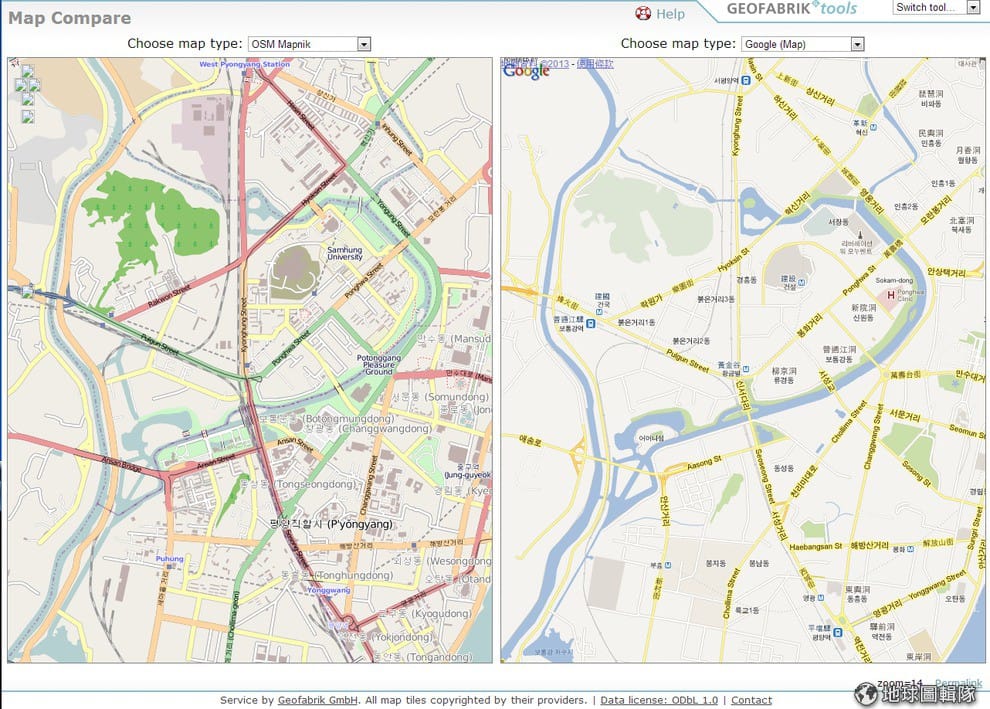Image resolution: width=990 pixels, height=709 pixels.
Task: Click the arrow of the Switch tool select box
Action: point(973,8)
